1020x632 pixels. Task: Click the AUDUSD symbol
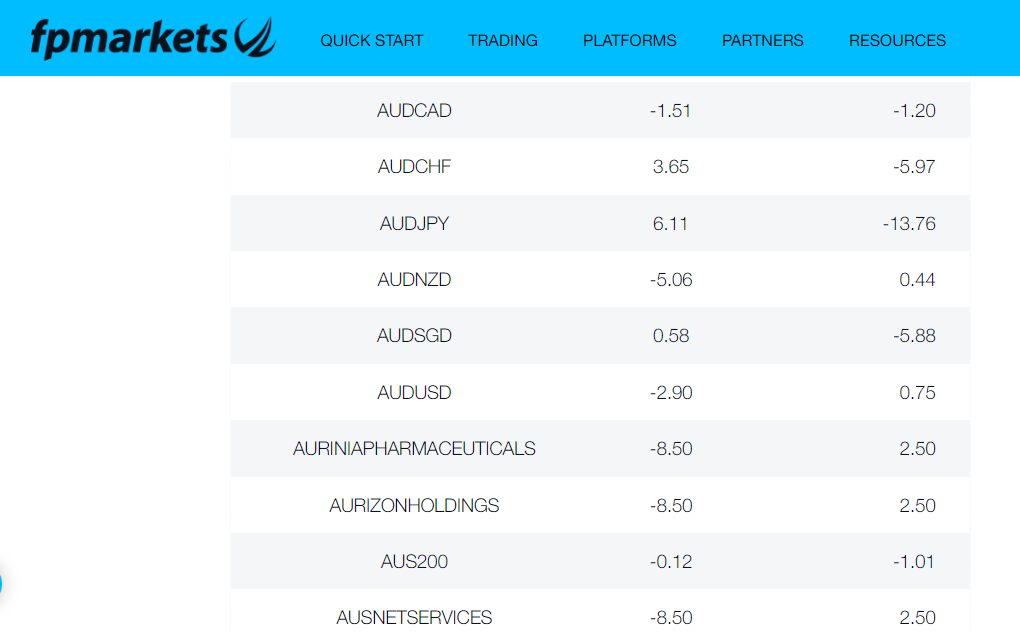click(414, 393)
